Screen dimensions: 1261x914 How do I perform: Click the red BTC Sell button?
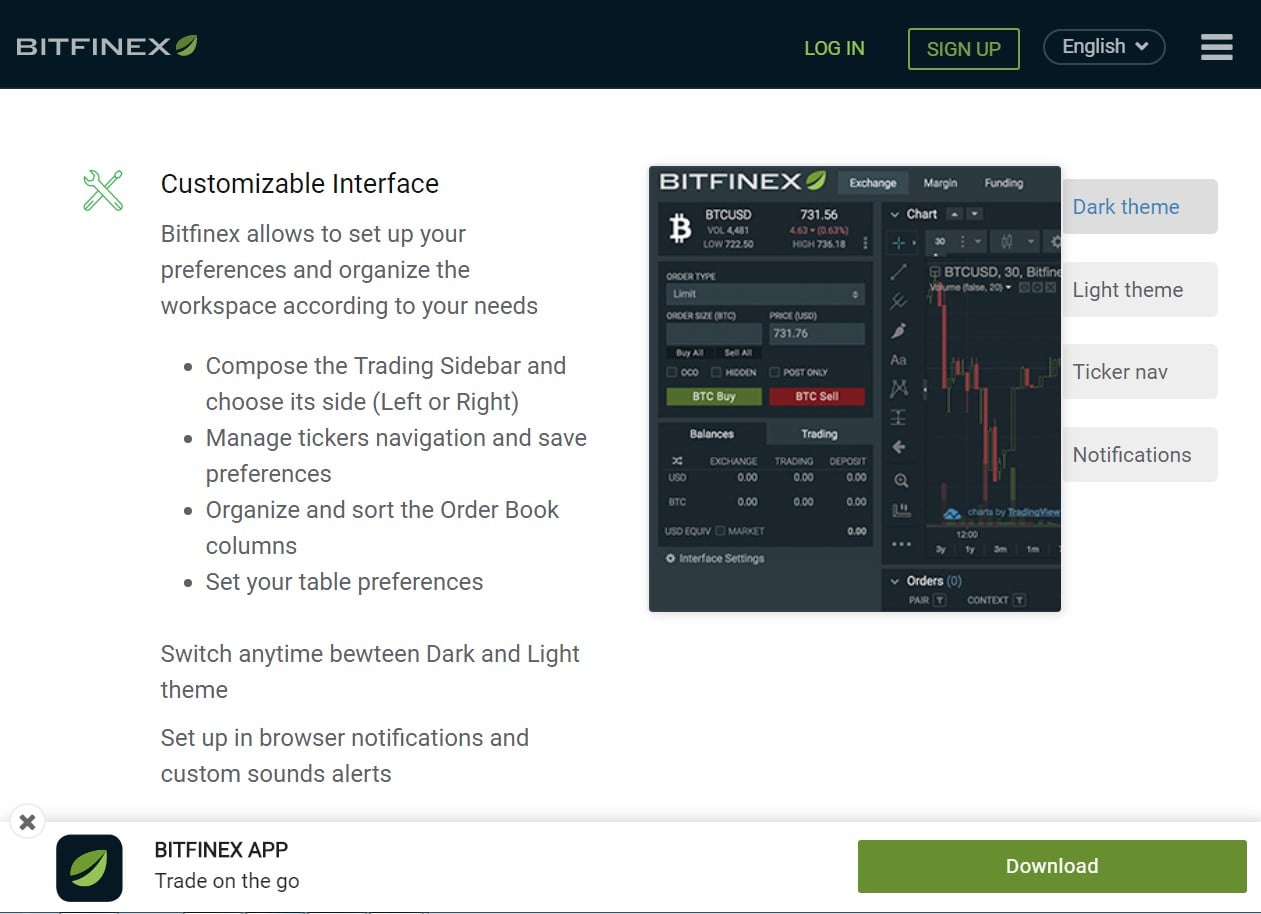tap(817, 397)
